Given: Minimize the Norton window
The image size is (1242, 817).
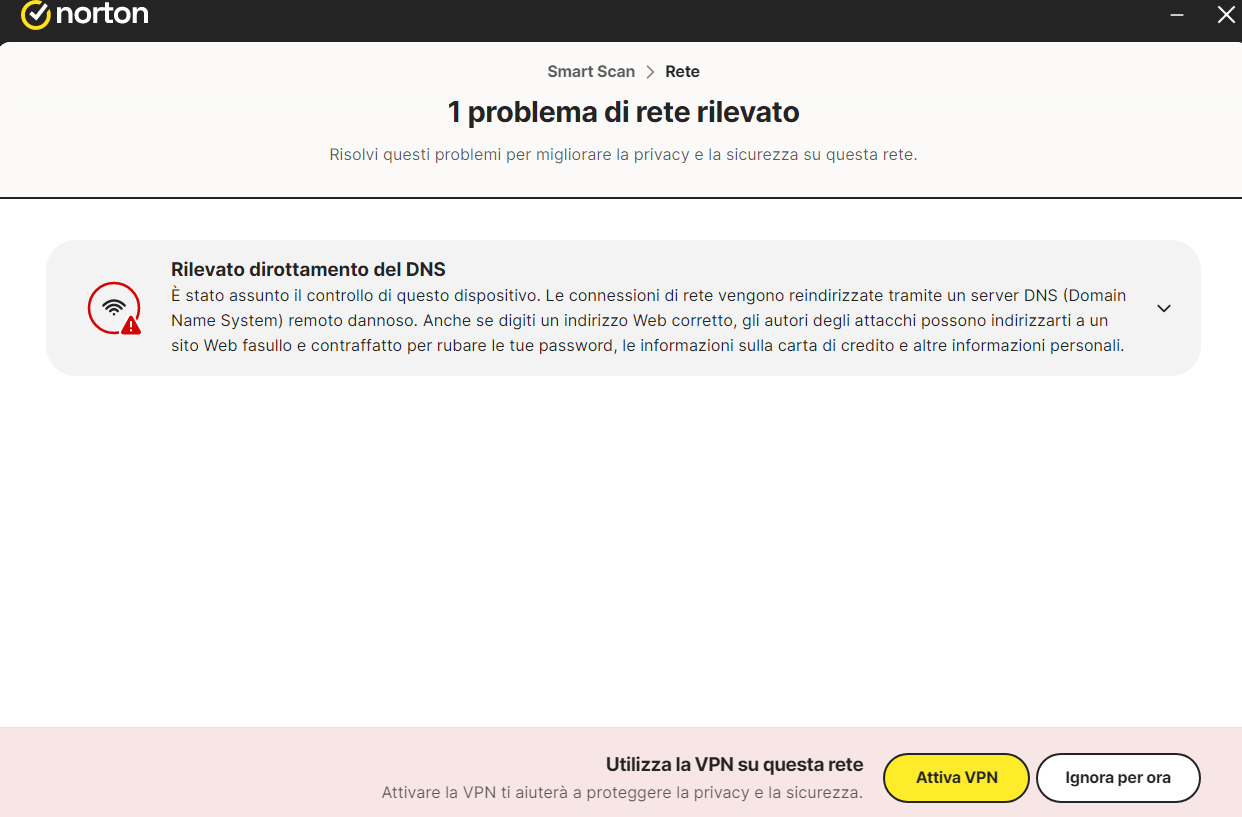Looking at the screenshot, I should pyautogui.click(x=1178, y=15).
